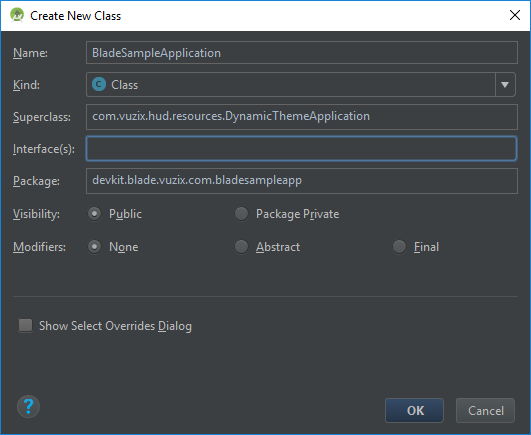Enable Show Select Overrides Dialog checkbox
The width and height of the screenshot is (531, 435).
[25, 326]
